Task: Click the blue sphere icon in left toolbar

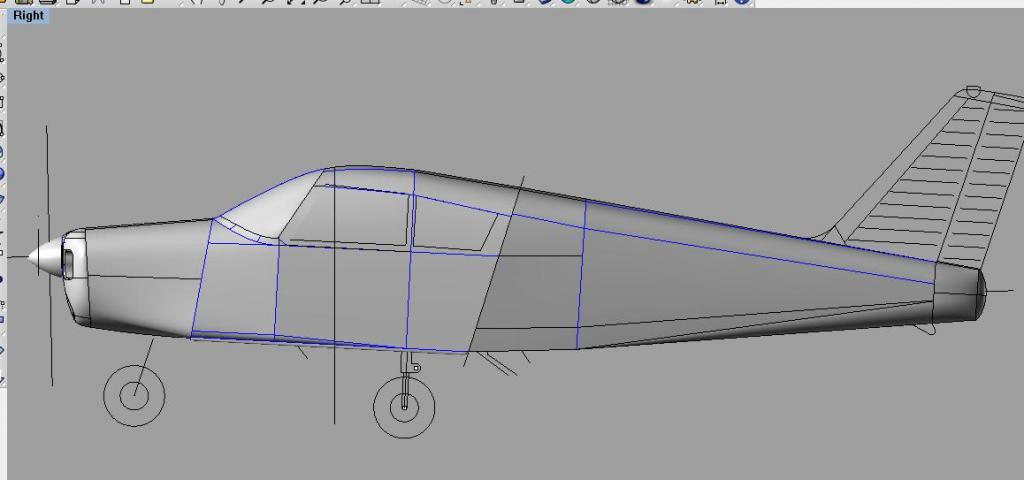Action: 2,173
